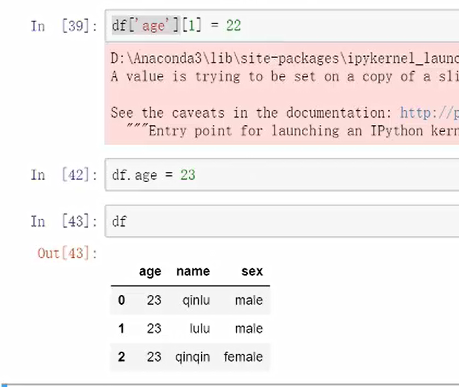
Task: Click the code cell containing df.age = 23
Action: pyautogui.click(x=282, y=175)
